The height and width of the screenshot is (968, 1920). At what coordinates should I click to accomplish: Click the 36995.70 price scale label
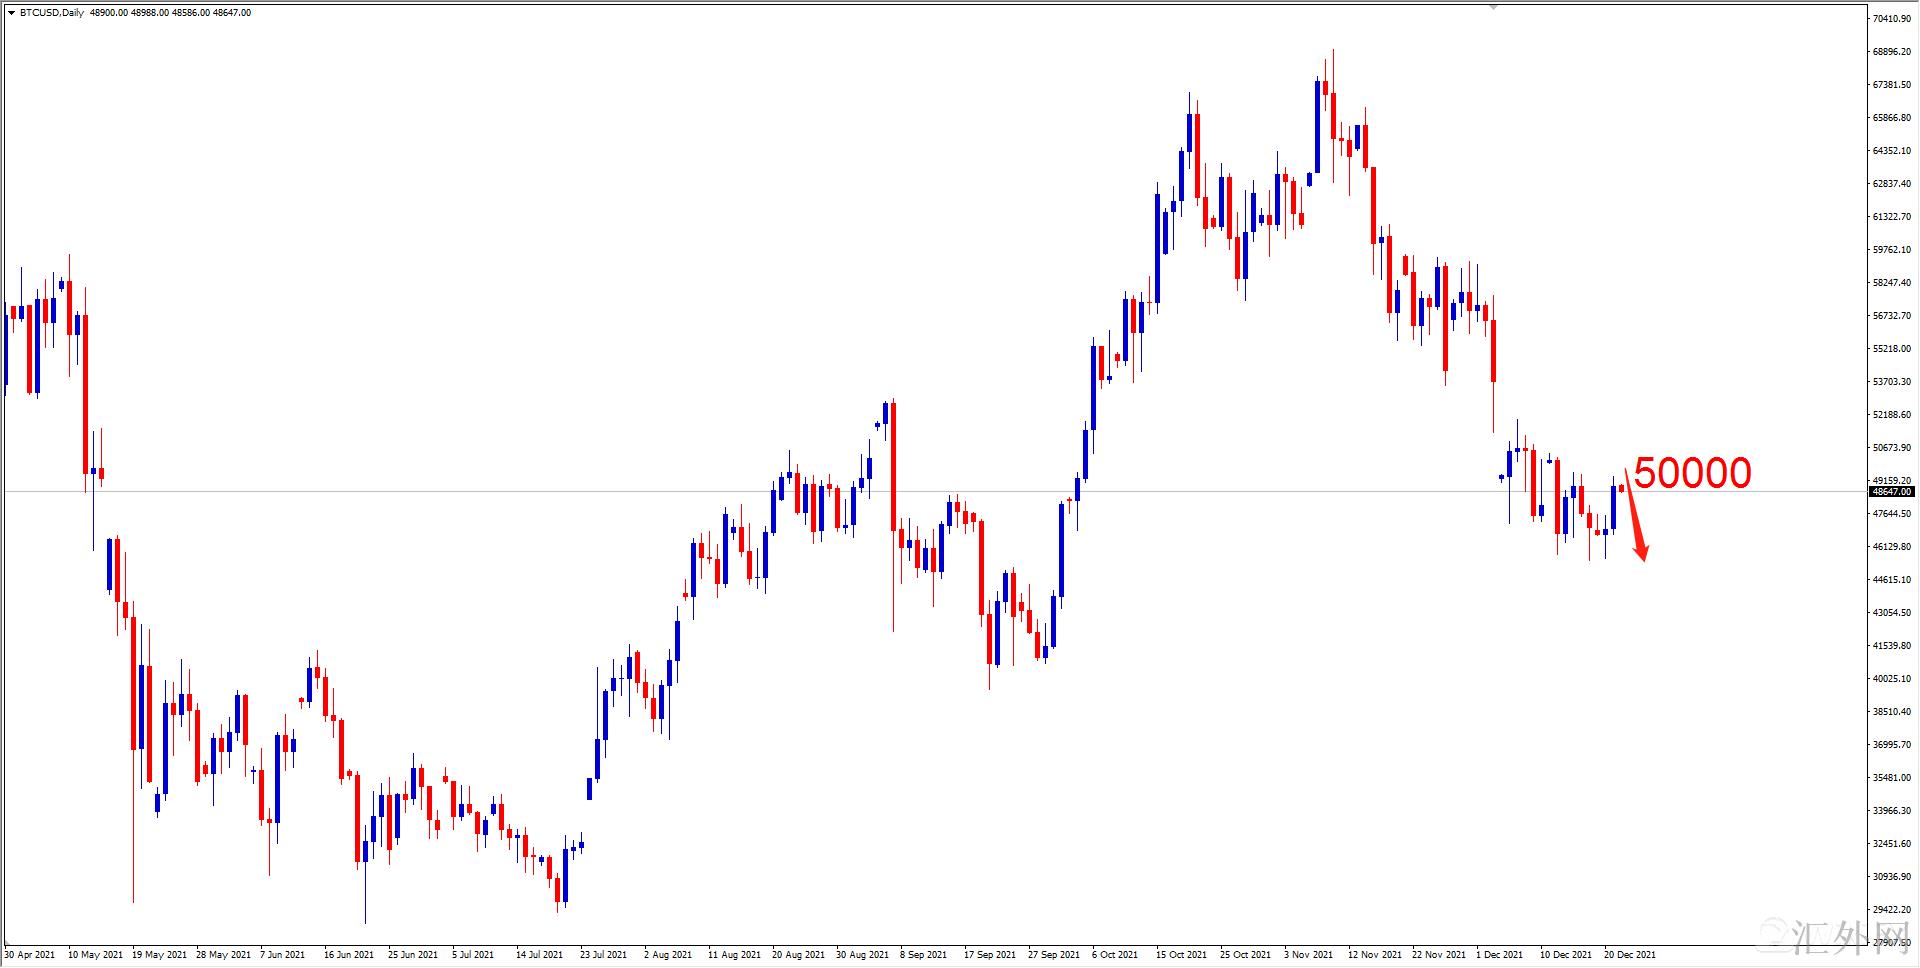coord(1891,745)
